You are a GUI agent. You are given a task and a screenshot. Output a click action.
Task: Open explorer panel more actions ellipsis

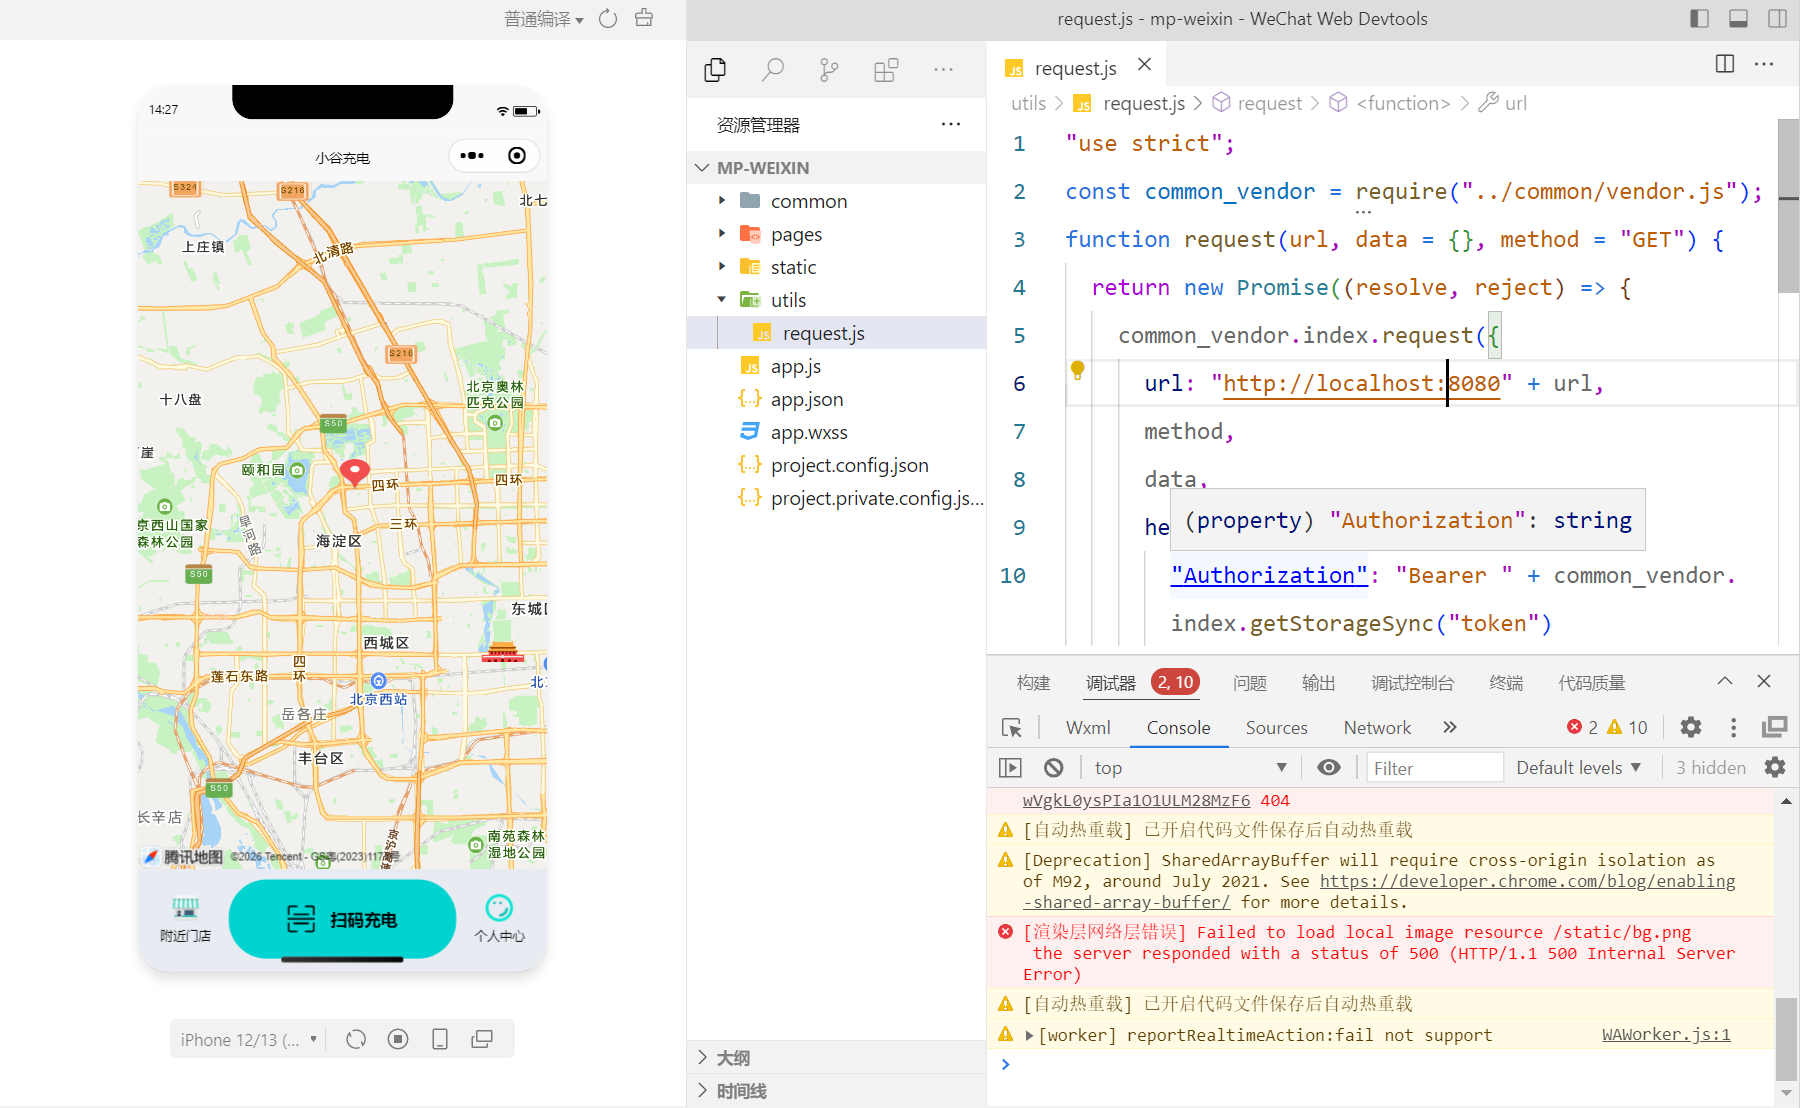(x=951, y=124)
